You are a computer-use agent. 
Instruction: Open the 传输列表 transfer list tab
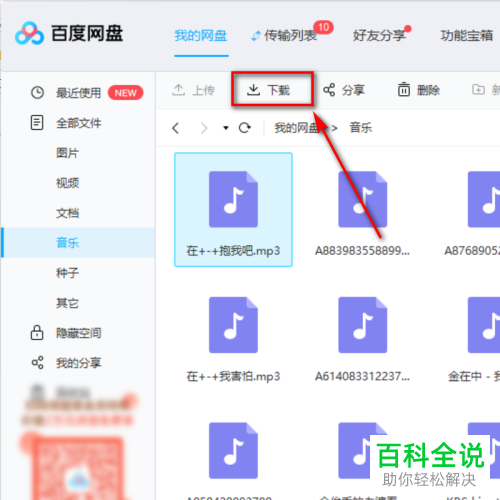(x=290, y=35)
